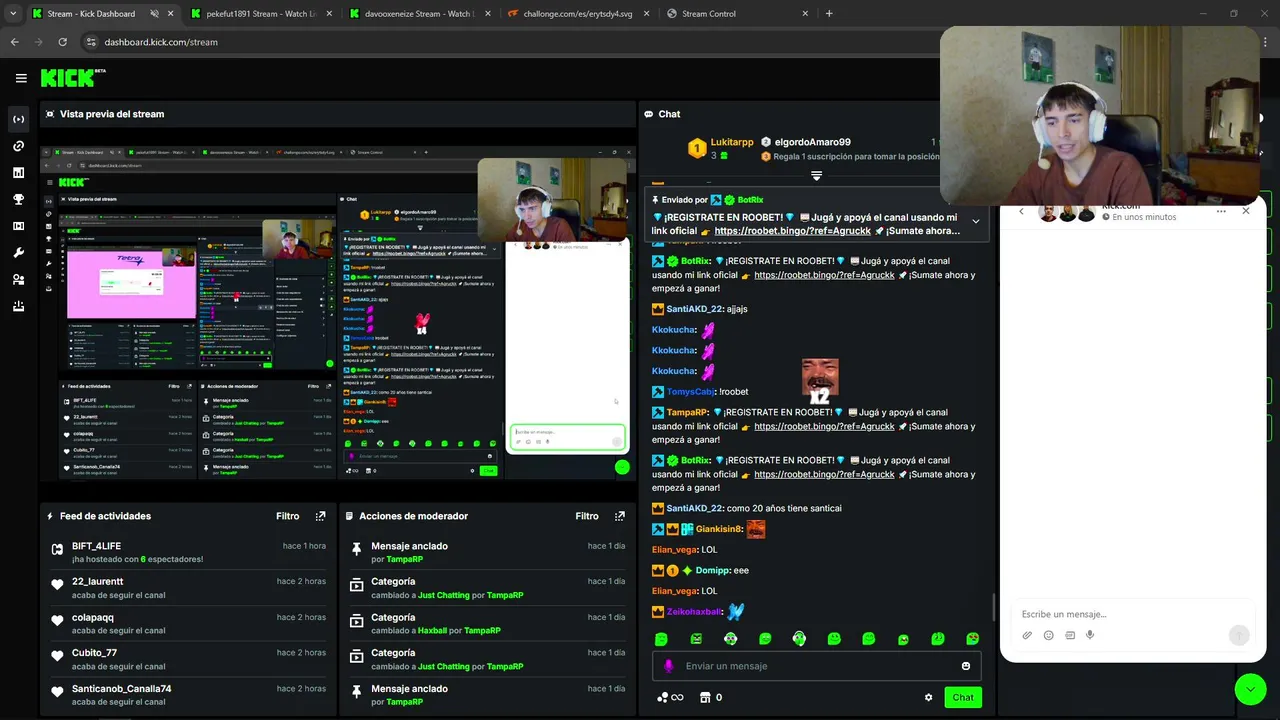Click the GIF icon in support widget
Viewport: 1280px width, 720px height.
click(1070, 635)
